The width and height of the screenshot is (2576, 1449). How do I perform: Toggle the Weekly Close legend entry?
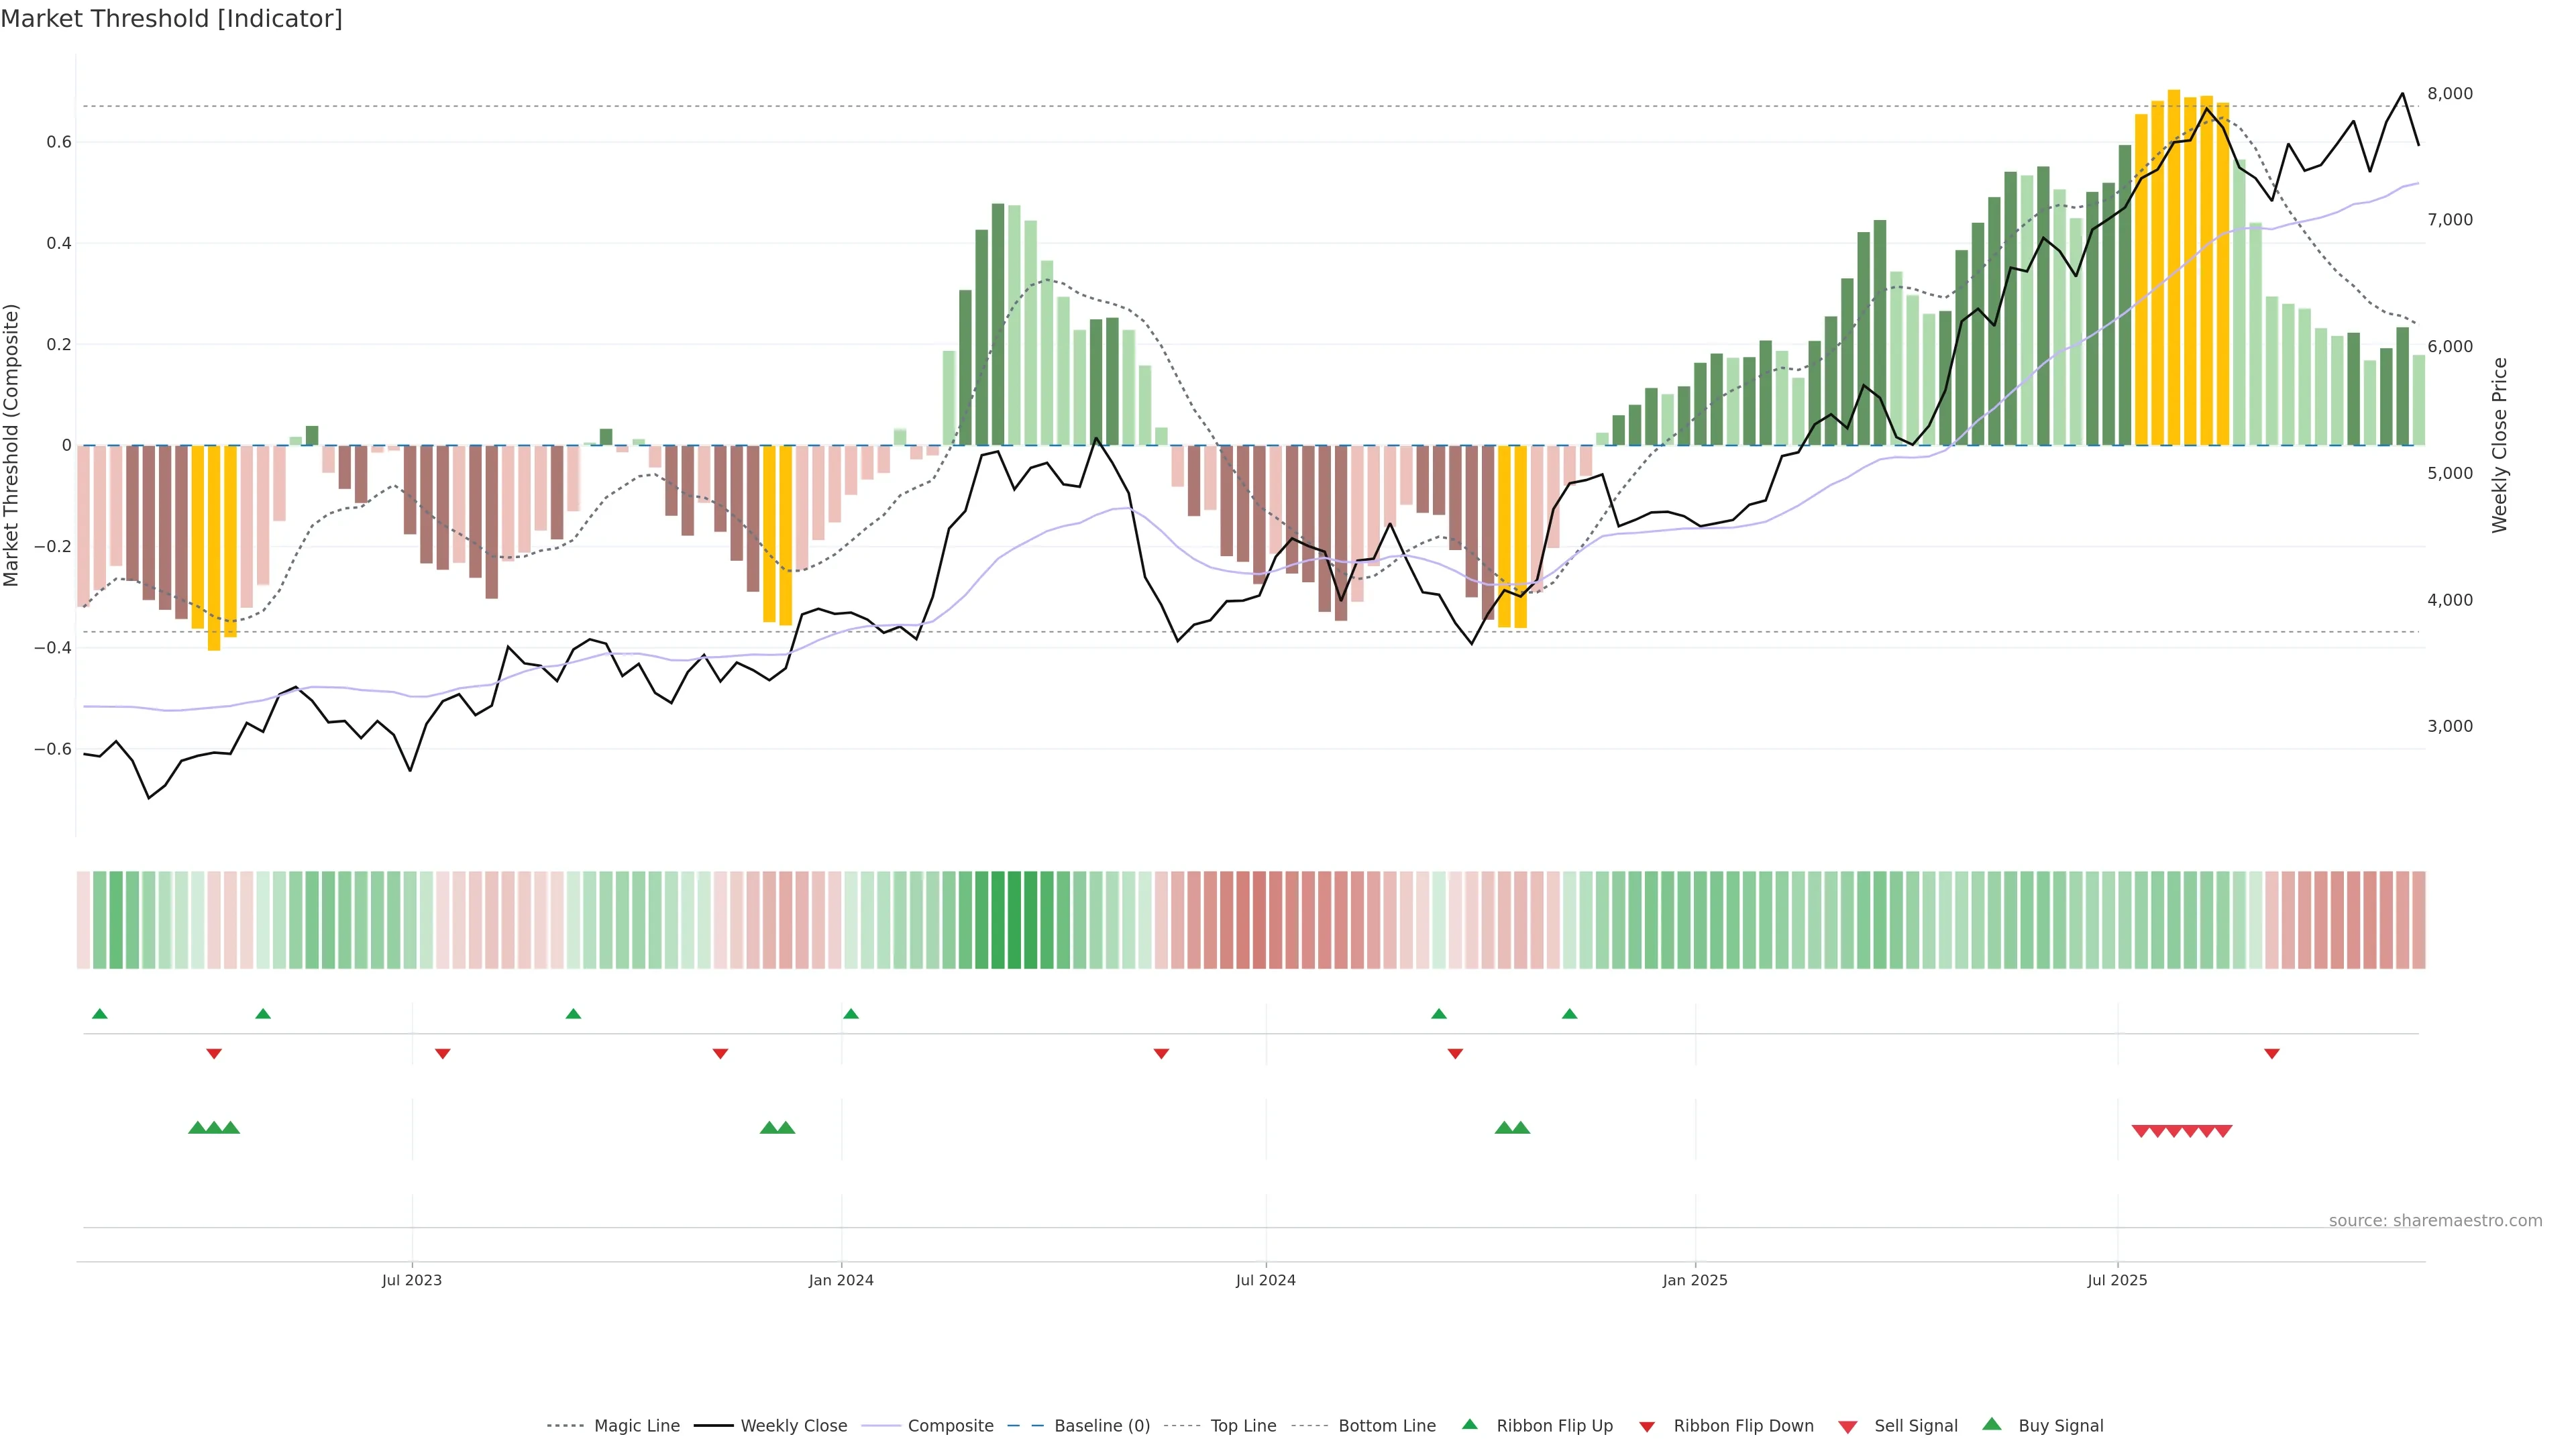point(793,1426)
